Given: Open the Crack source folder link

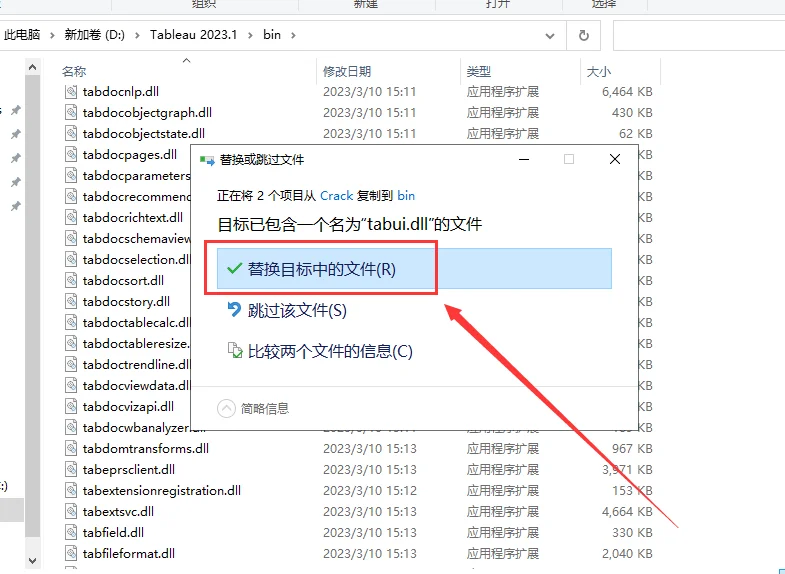Looking at the screenshot, I should click(336, 196).
